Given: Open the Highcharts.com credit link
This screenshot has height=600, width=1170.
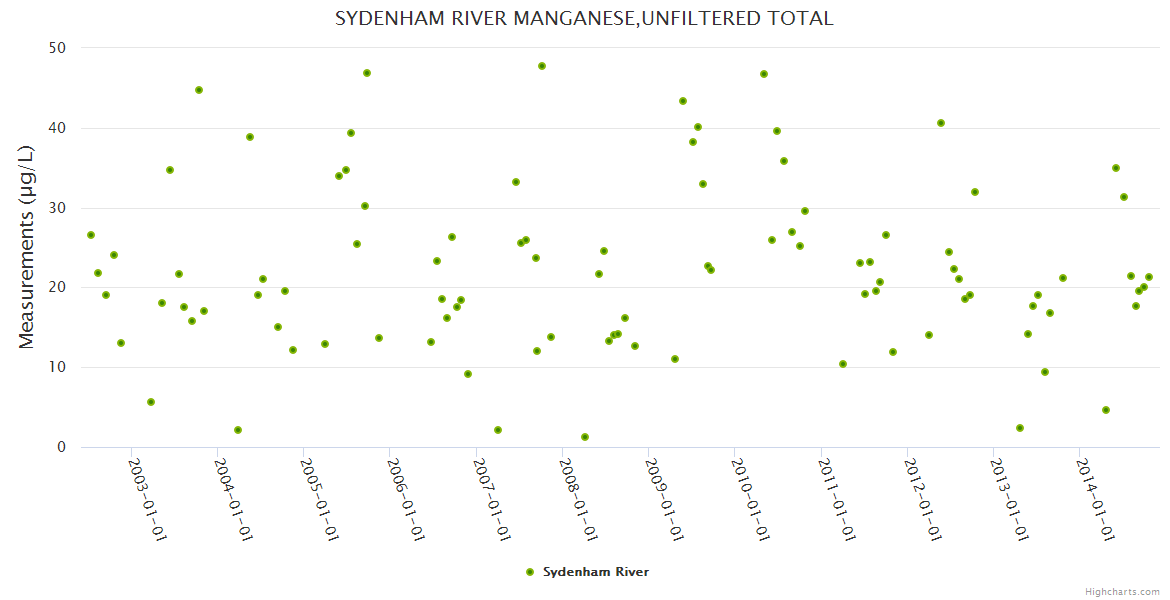Looking at the screenshot, I should click(x=1122, y=591).
